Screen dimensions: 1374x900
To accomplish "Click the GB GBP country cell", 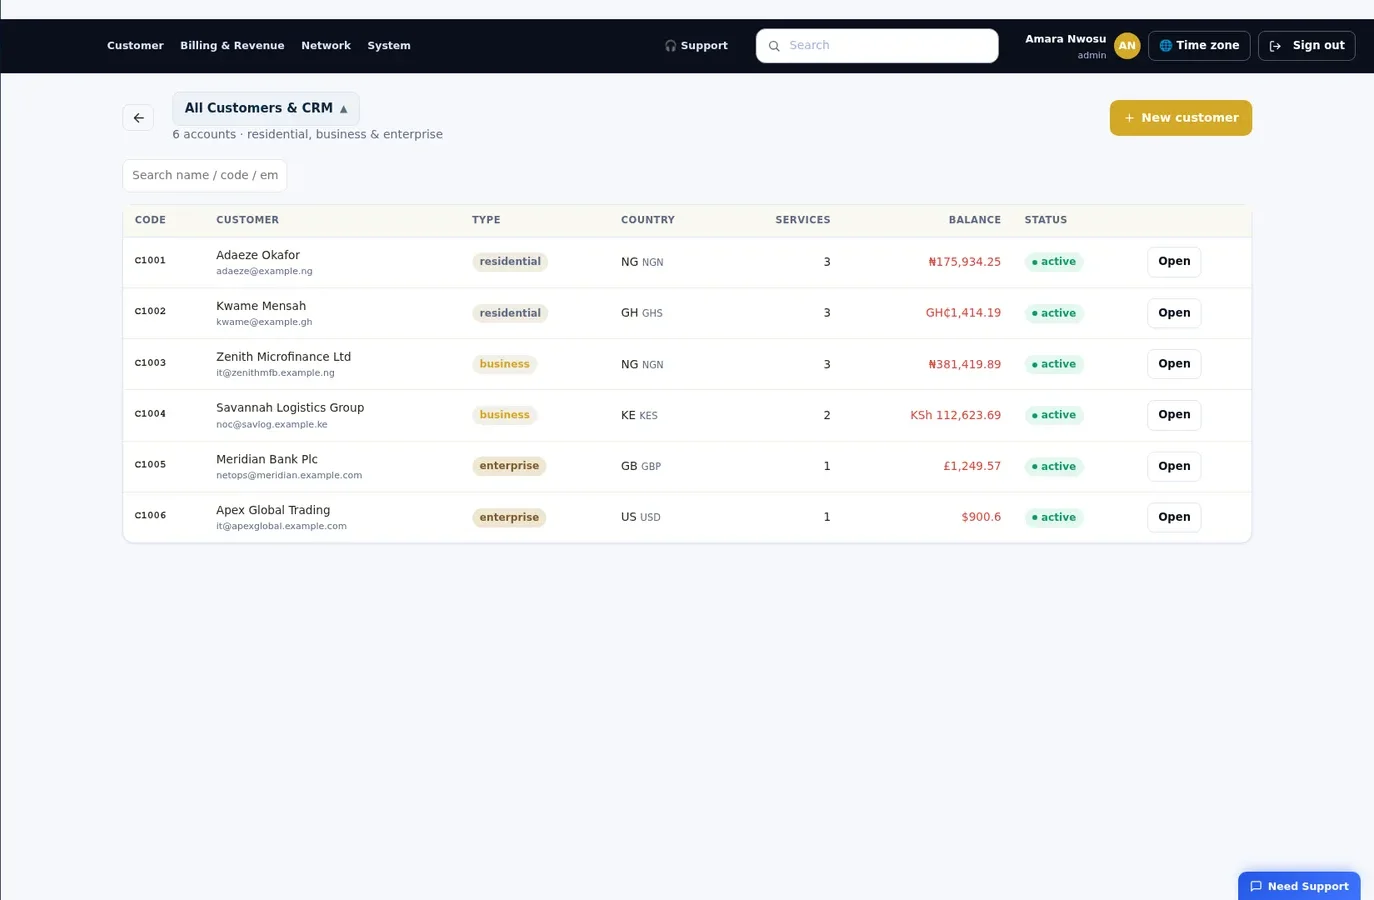I will pyautogui.click(x=641, y=466).
